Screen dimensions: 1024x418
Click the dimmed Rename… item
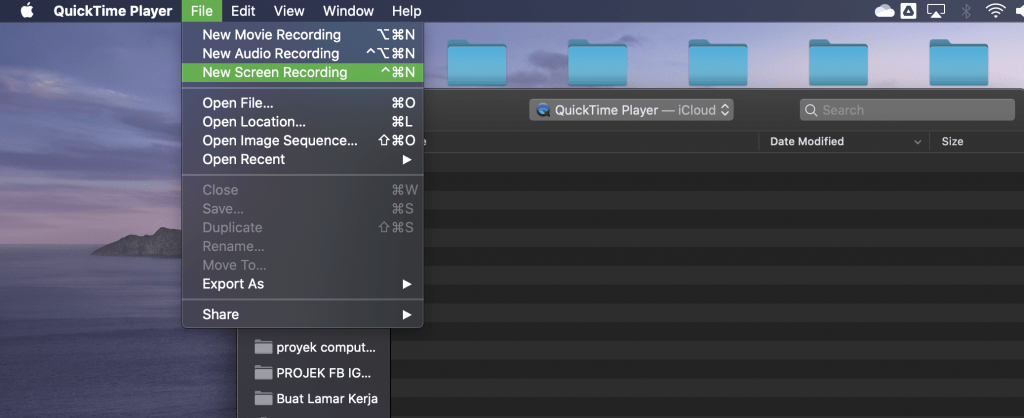pyautogui.click(x=302, y=247)
